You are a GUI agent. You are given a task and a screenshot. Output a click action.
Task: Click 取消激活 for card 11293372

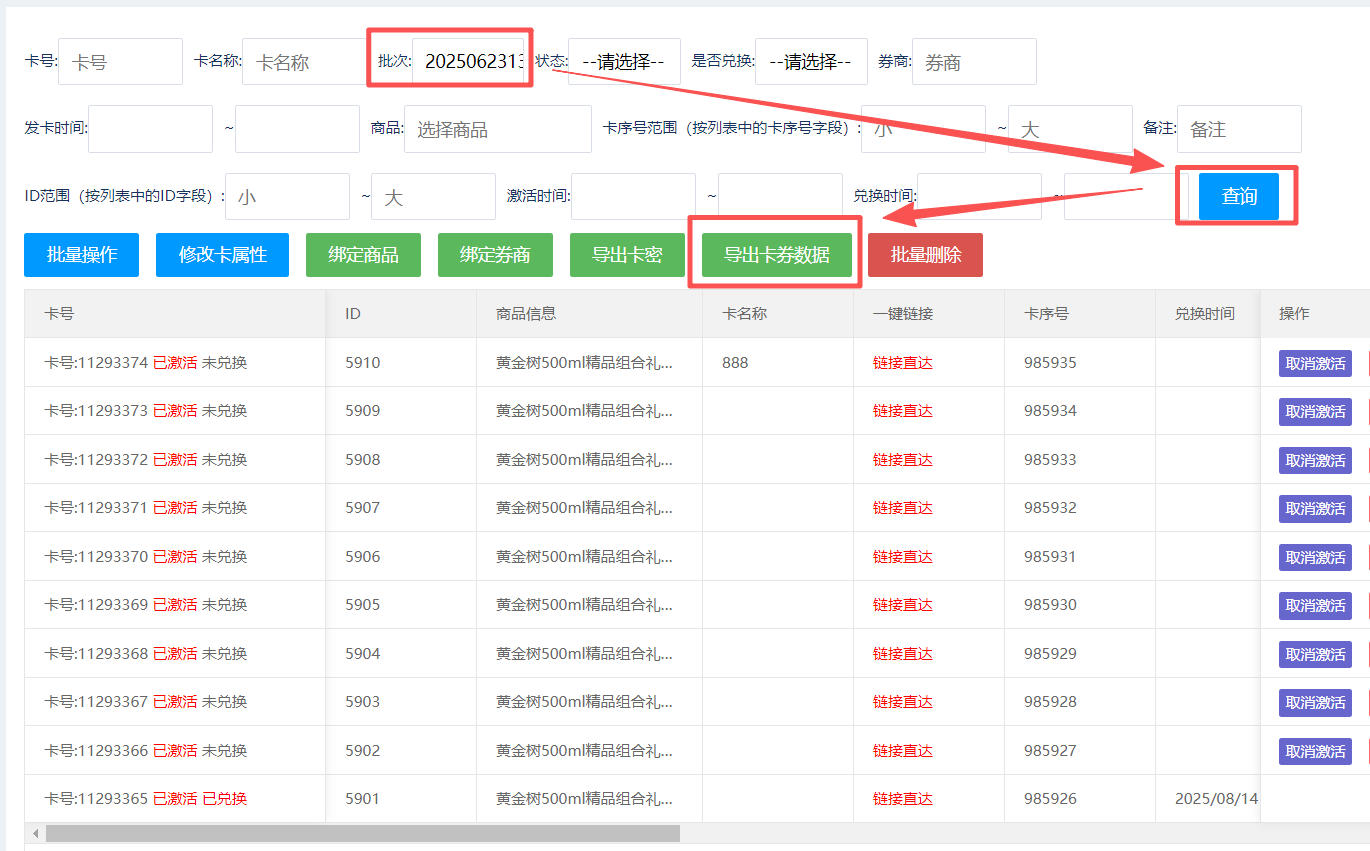coord(1314,460)
